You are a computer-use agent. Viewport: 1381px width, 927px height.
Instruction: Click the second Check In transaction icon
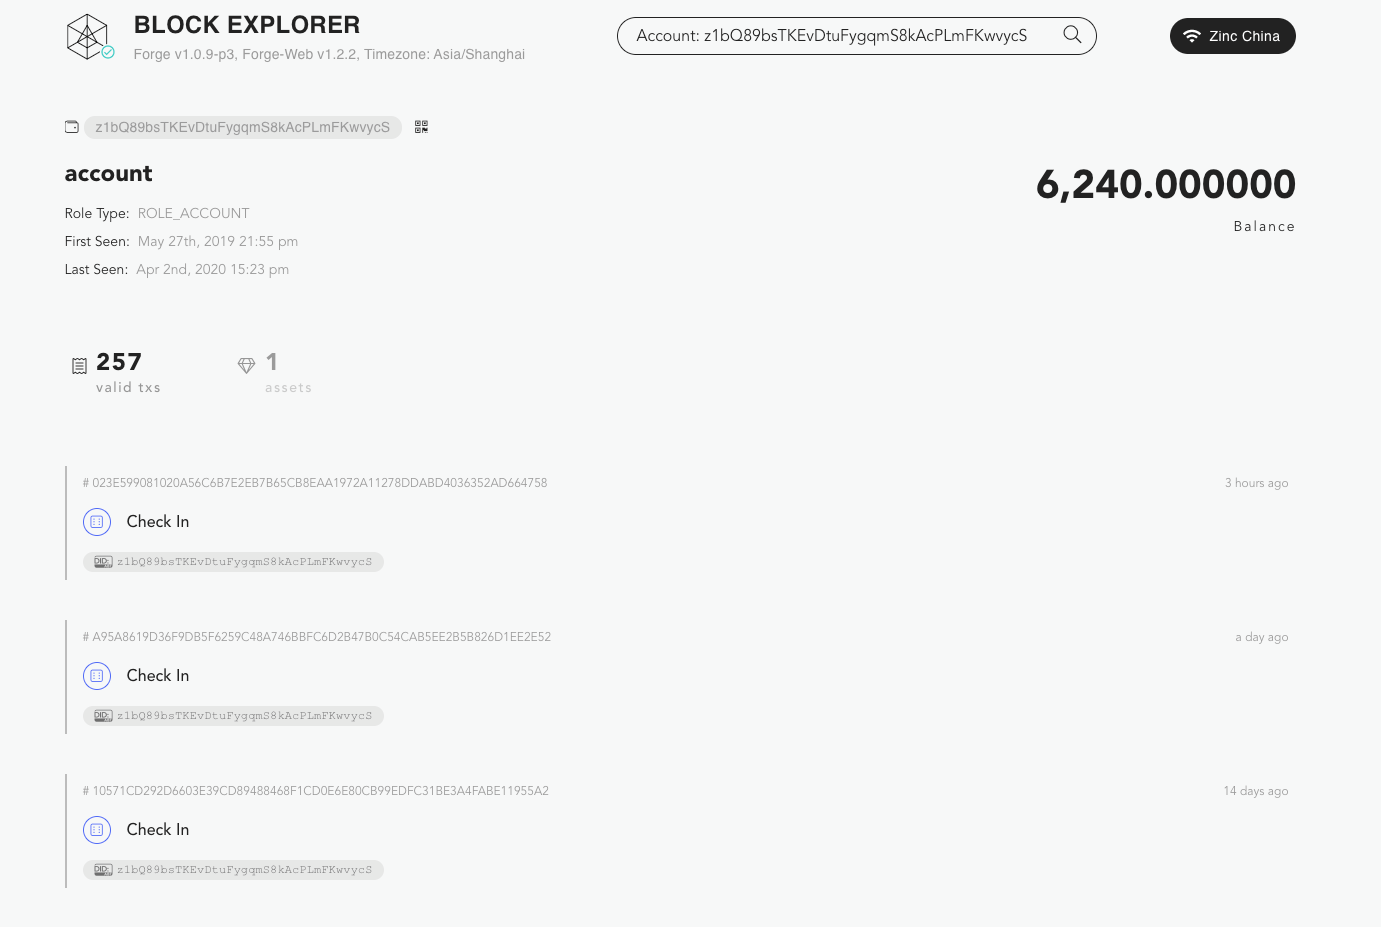coord(97,676)
